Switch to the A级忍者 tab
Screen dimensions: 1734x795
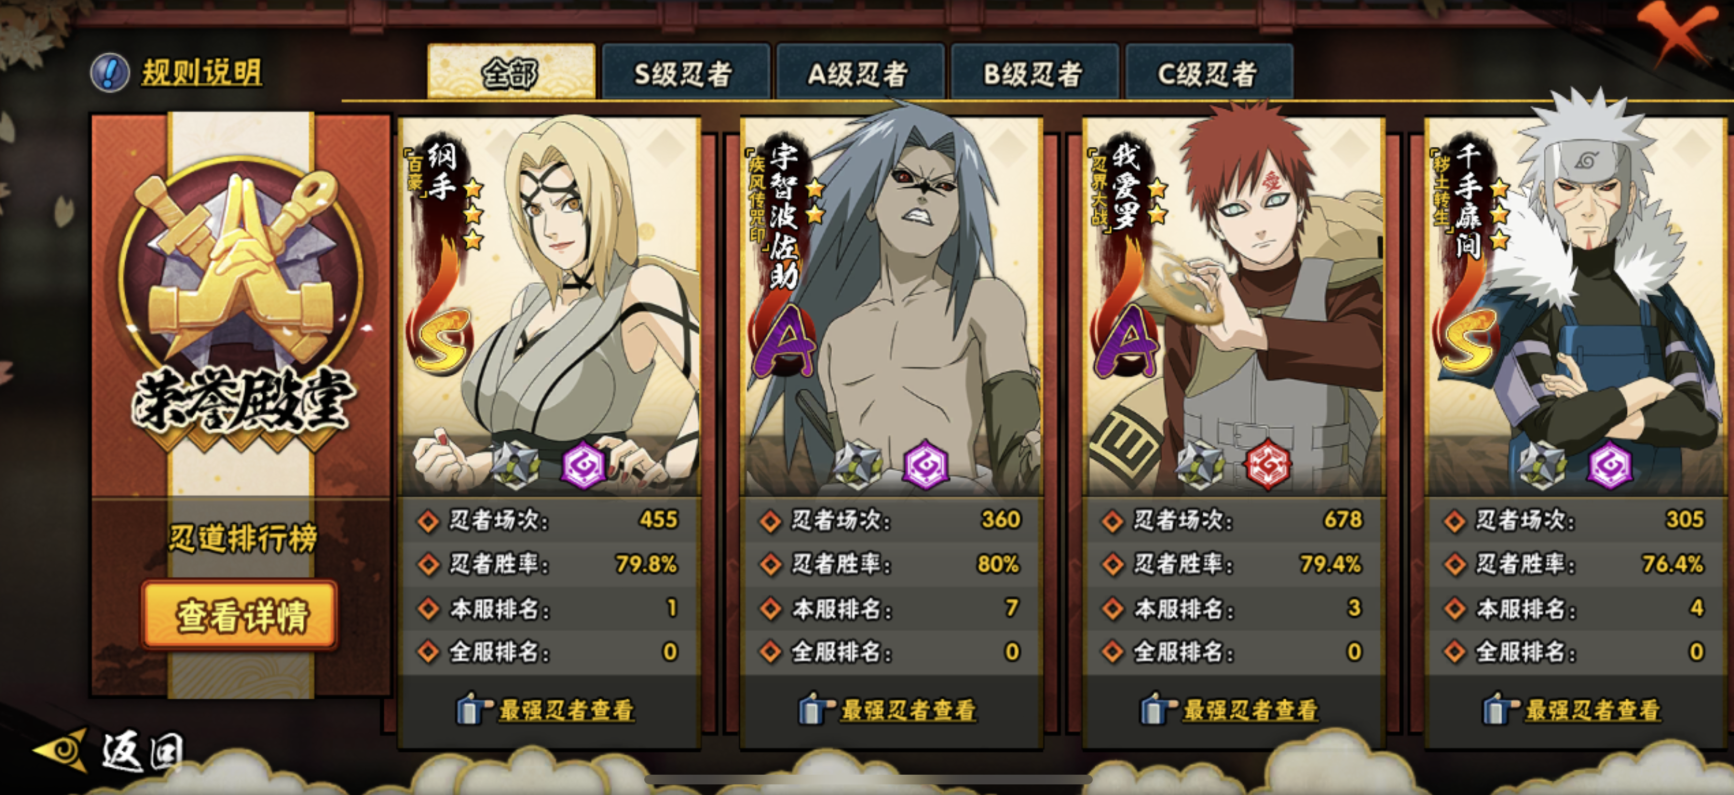859,72
